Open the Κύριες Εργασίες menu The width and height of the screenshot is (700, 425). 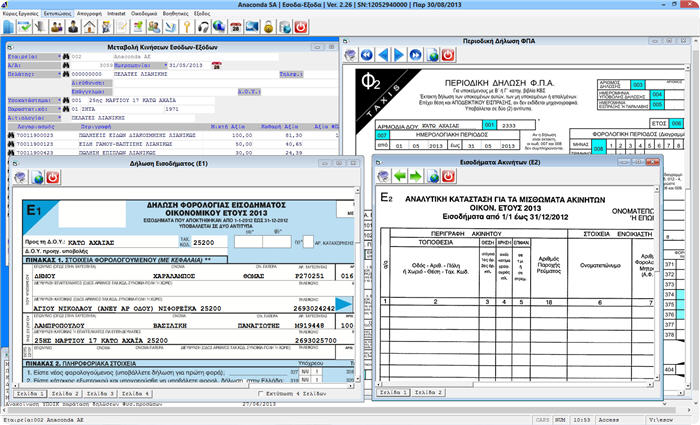(21, 14)
